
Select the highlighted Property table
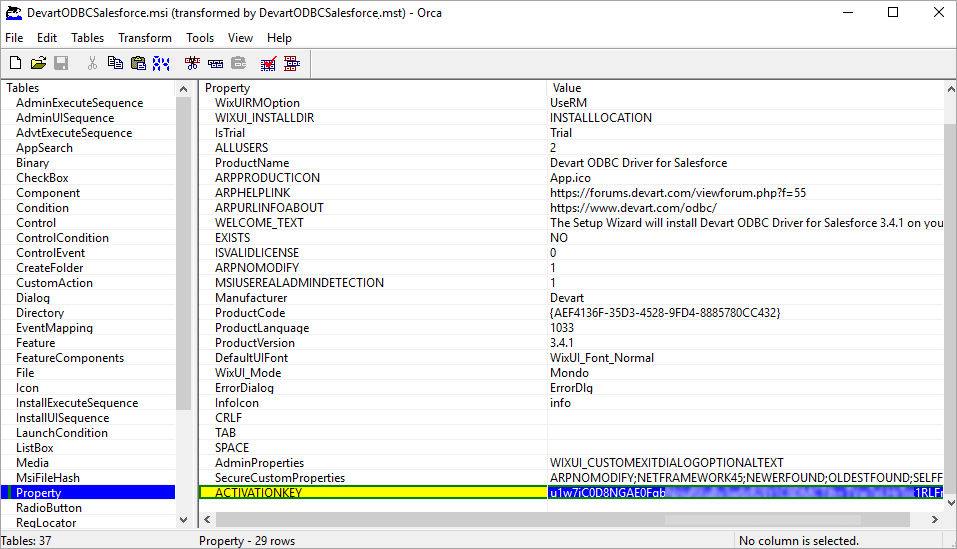(x=88, y=493)
